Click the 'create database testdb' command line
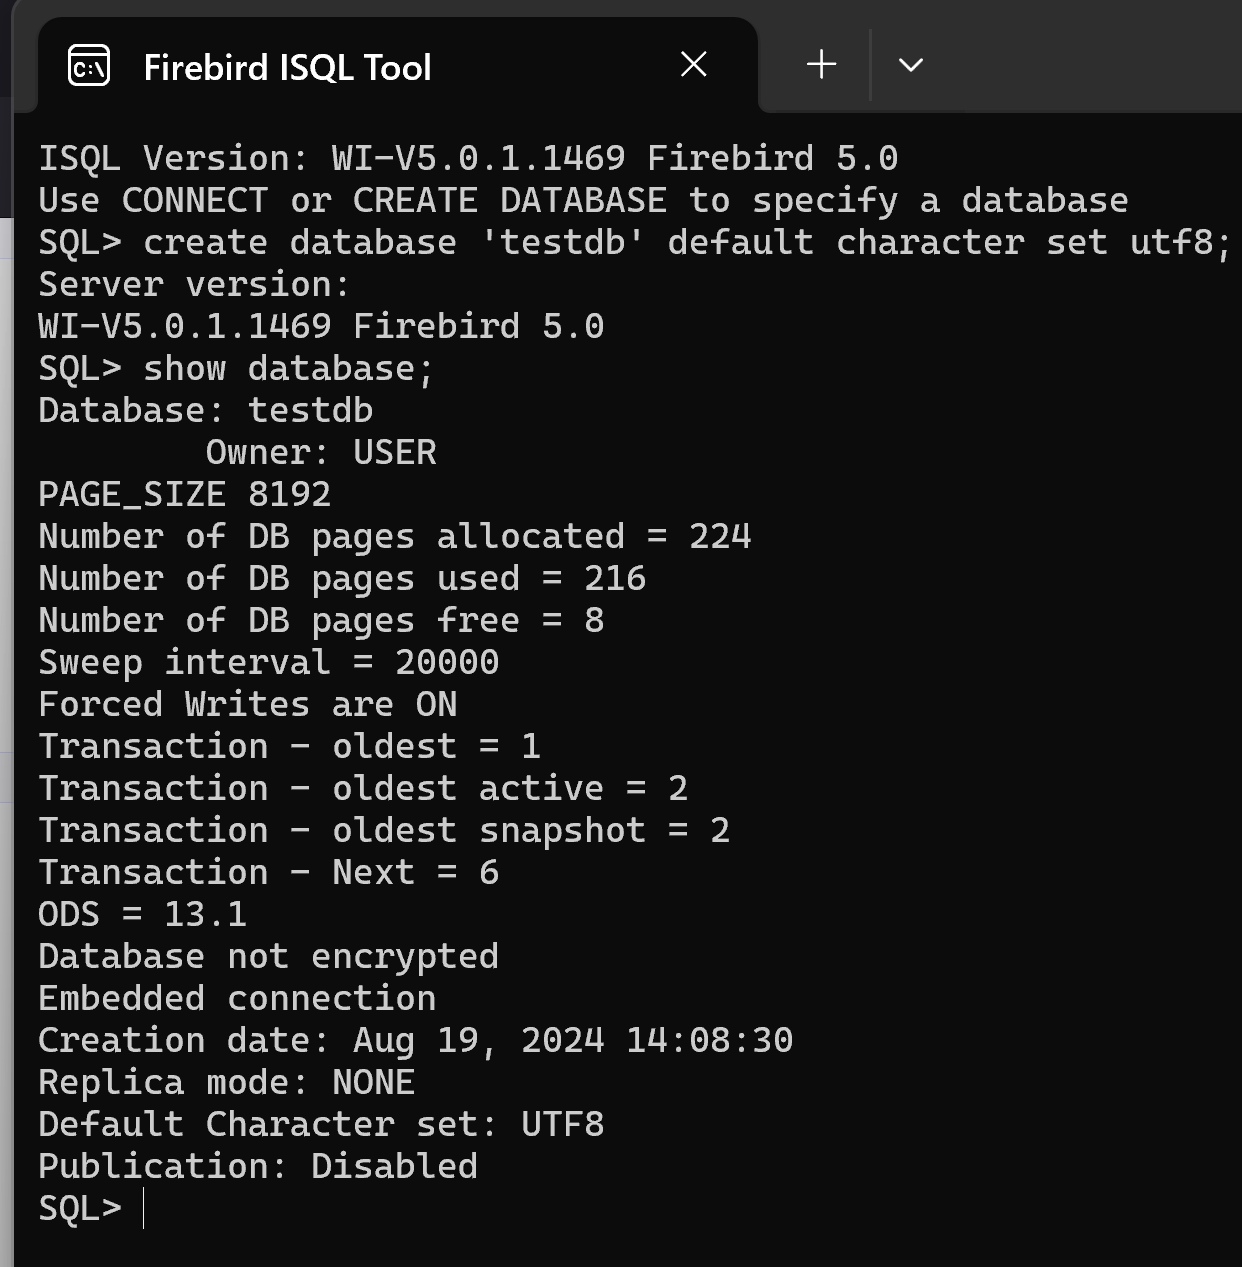Screen dimensions: 1242x1267 [635, 242]
